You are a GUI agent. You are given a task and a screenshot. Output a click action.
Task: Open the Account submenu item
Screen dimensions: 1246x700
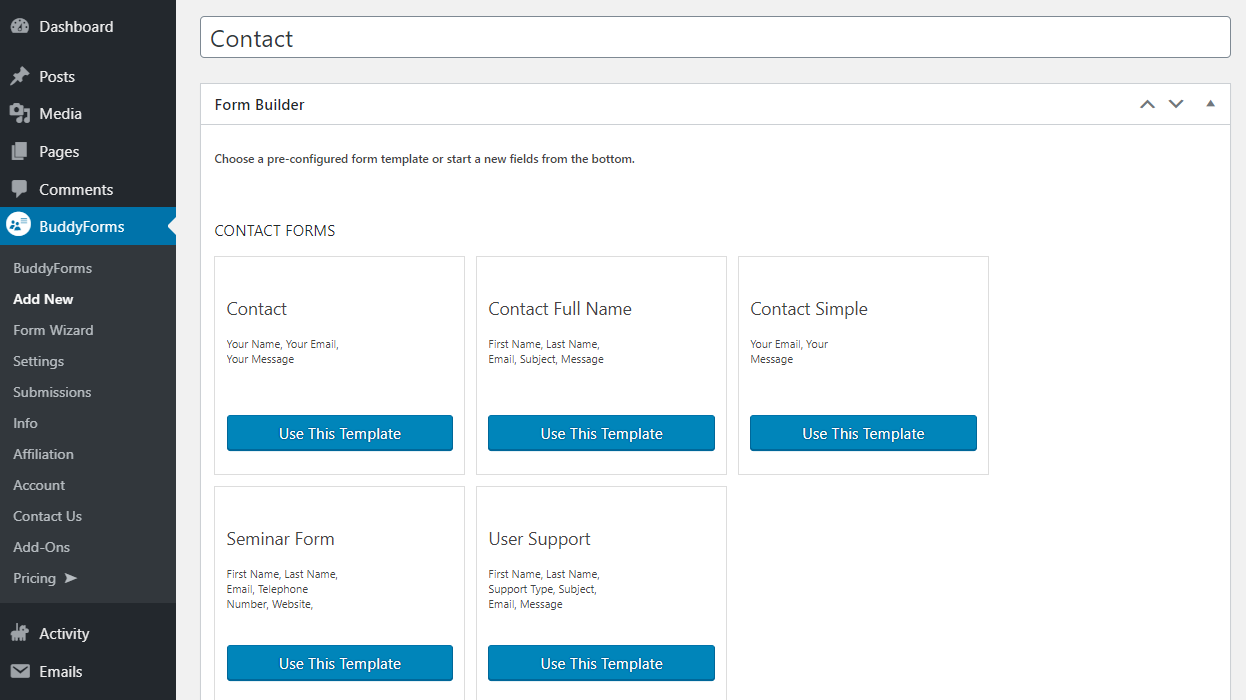39,485
